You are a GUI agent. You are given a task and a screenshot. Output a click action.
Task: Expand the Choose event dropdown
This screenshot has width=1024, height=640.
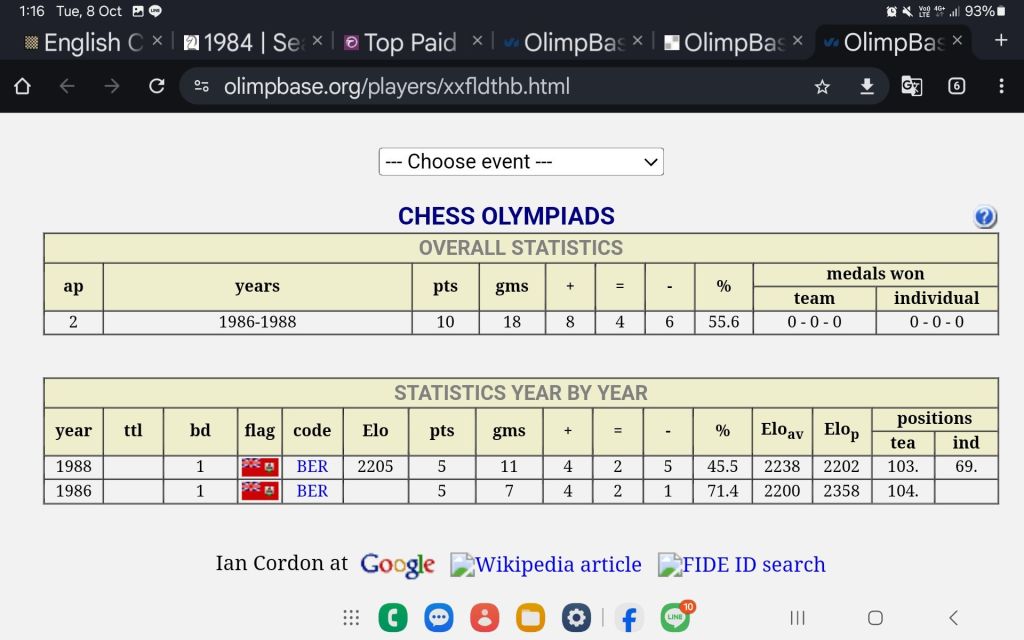520,162
